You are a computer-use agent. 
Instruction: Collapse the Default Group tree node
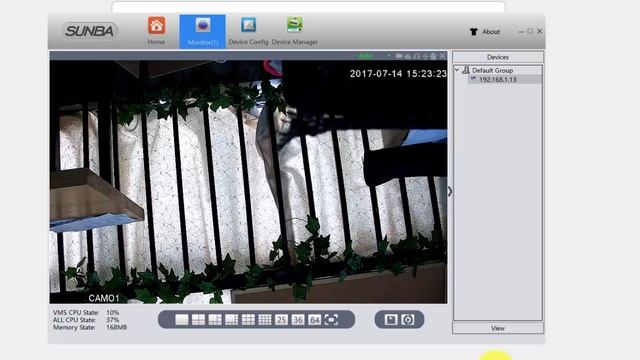pyautogui.click(x=457, y=70)
